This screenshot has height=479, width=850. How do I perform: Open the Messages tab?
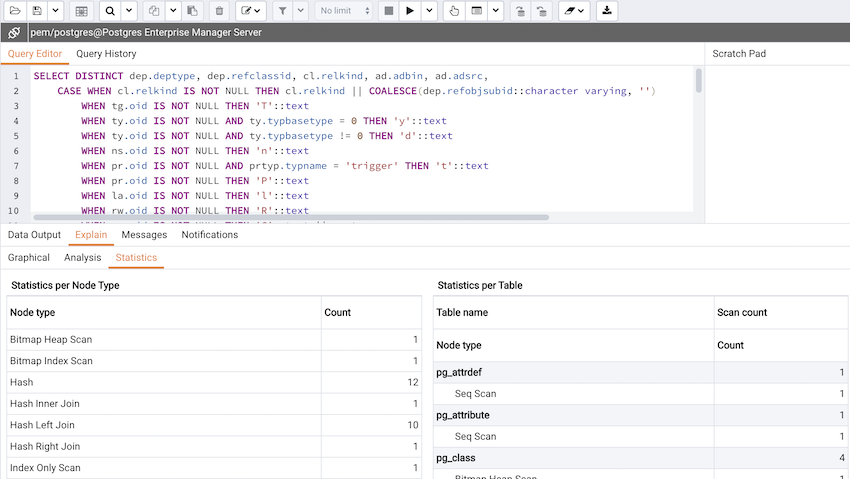144,235
